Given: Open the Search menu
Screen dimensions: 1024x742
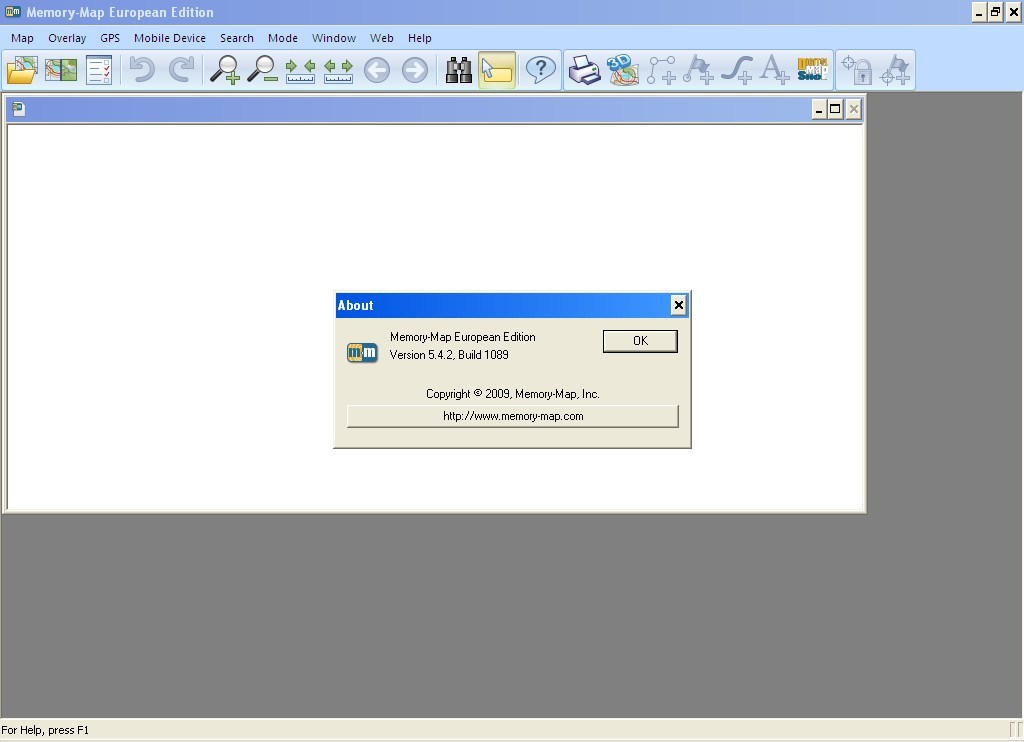Looking at the screenshot, I should pyautogui.click(x=237, y=38).
